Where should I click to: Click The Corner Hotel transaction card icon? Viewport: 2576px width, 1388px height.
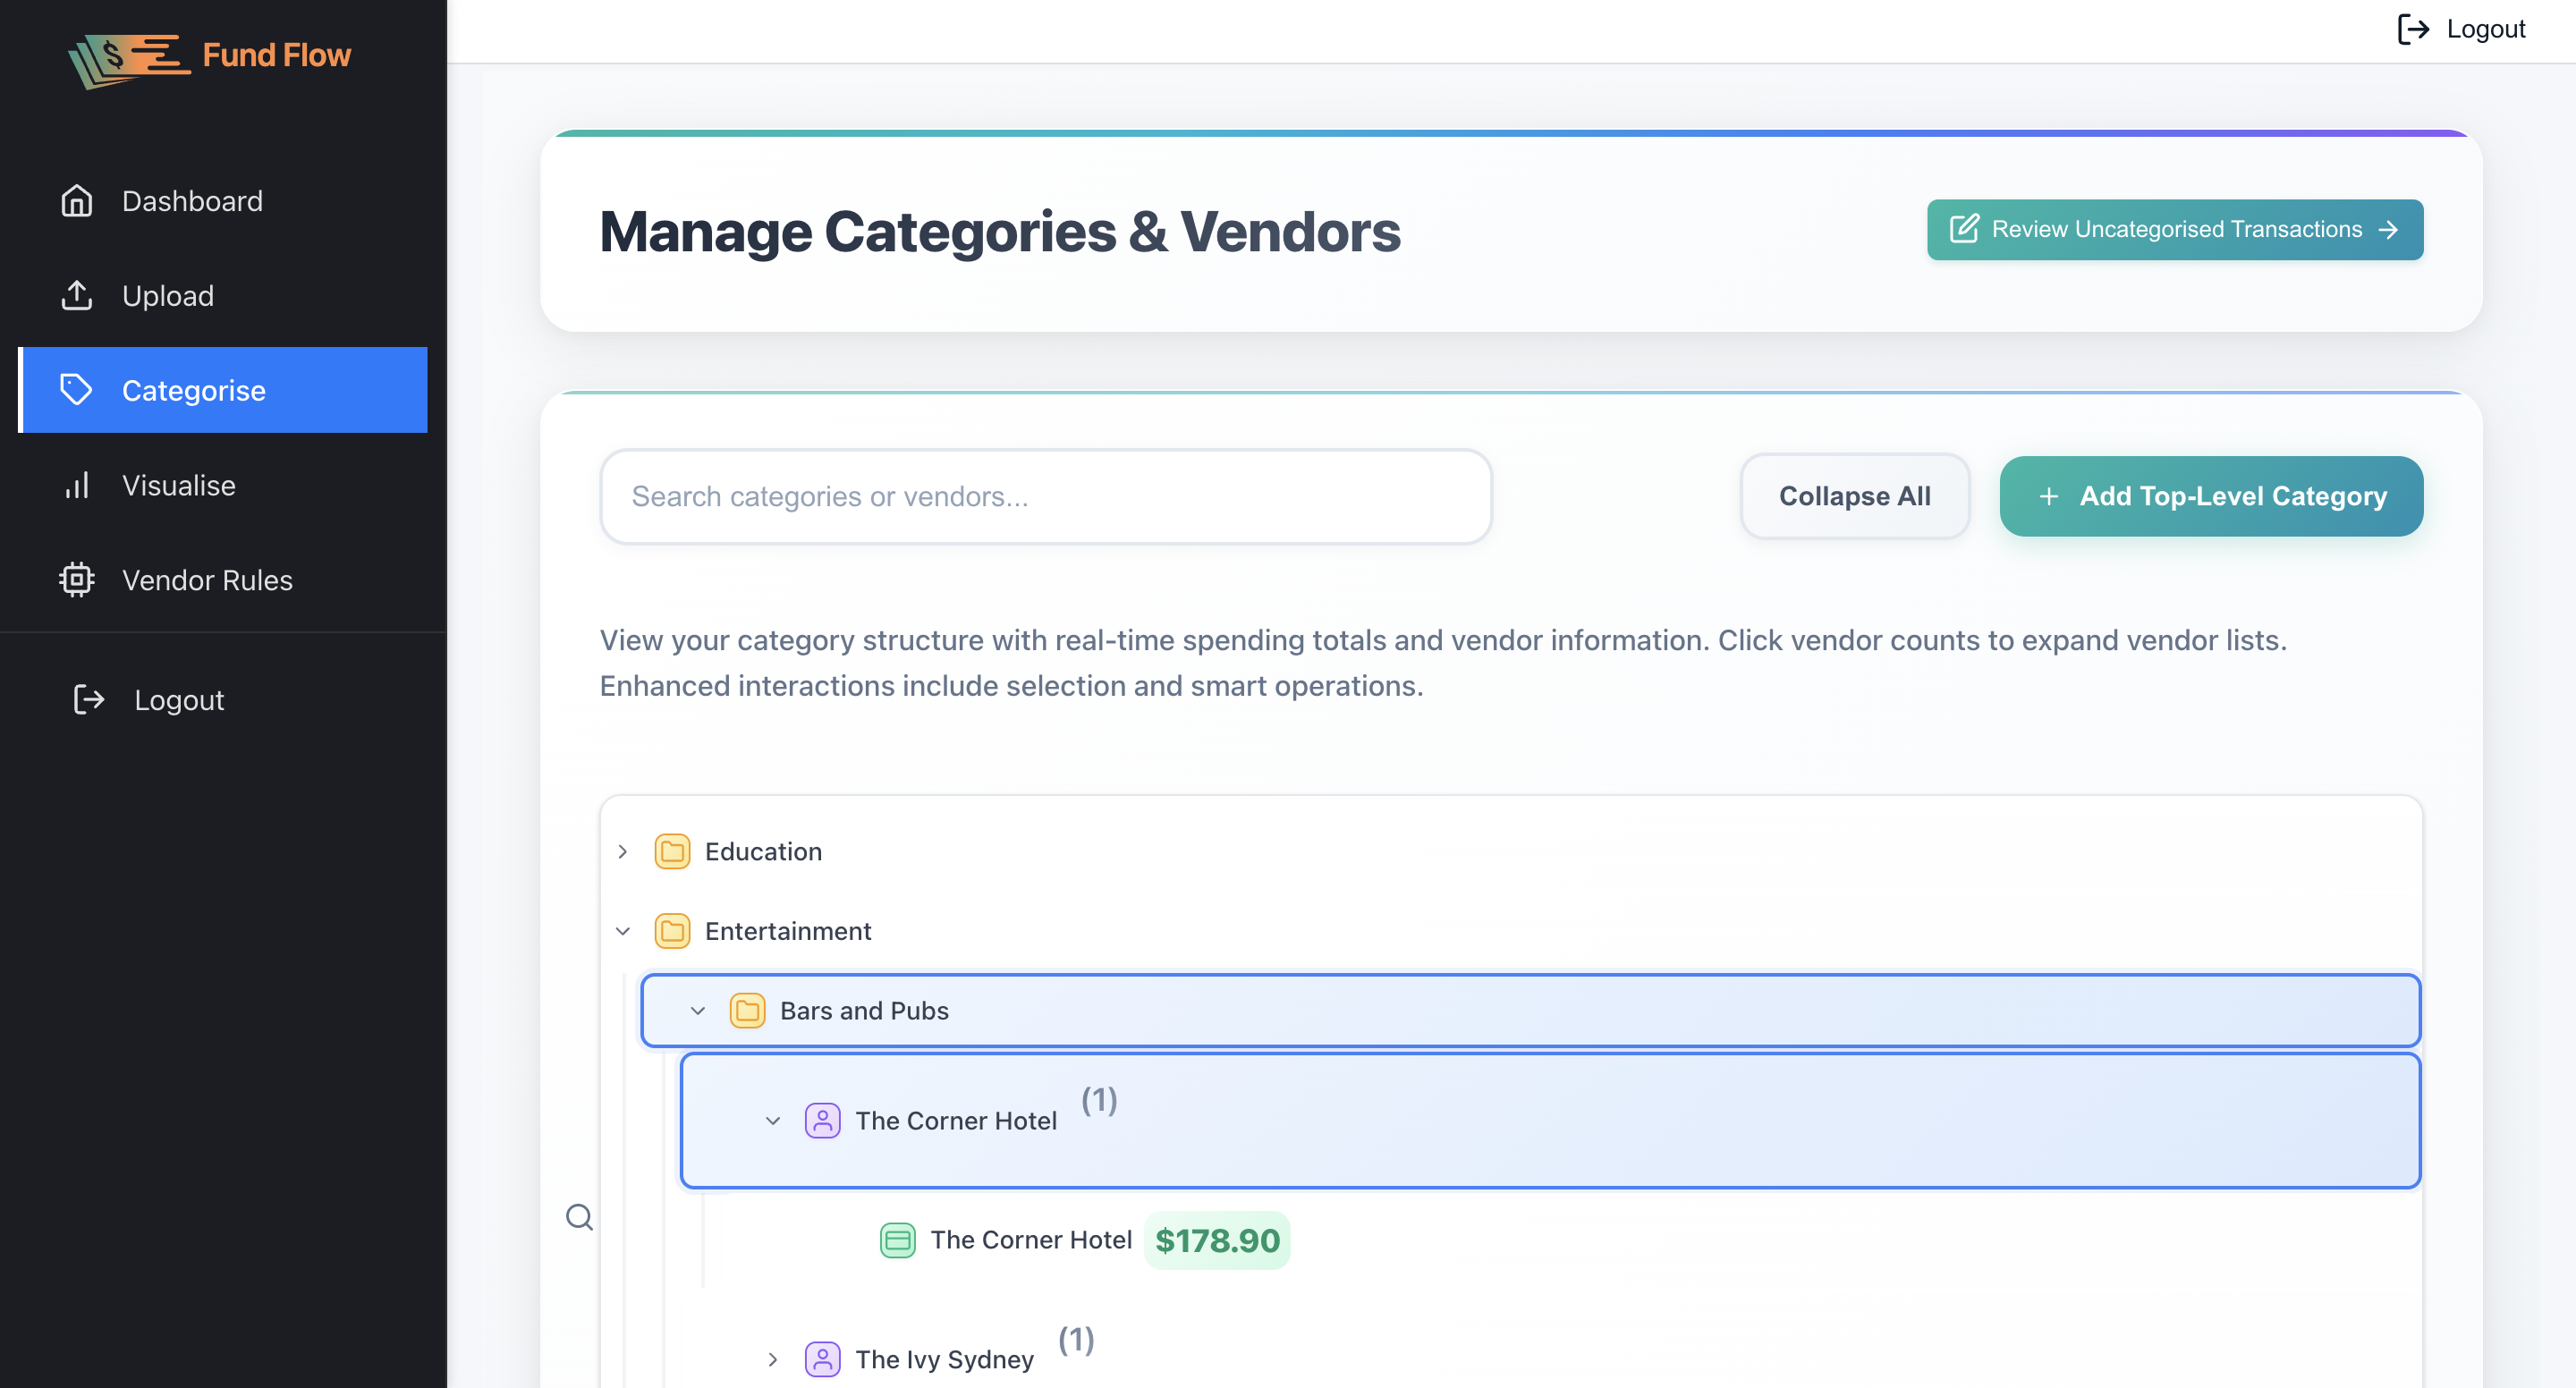(897, 1240)
